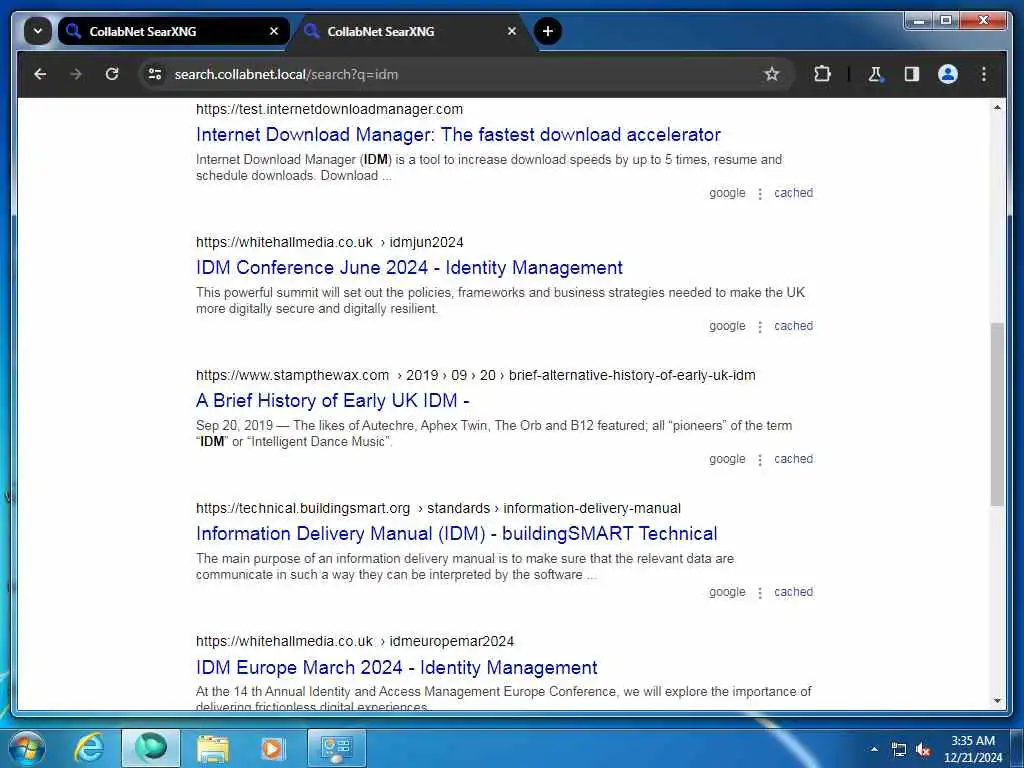Click the whitehallmedia.co.uk idmeuropemar2024 URL text
The width and height of the screenshot is (1024, 768).
pyautogui.click(x=355, y=641)
